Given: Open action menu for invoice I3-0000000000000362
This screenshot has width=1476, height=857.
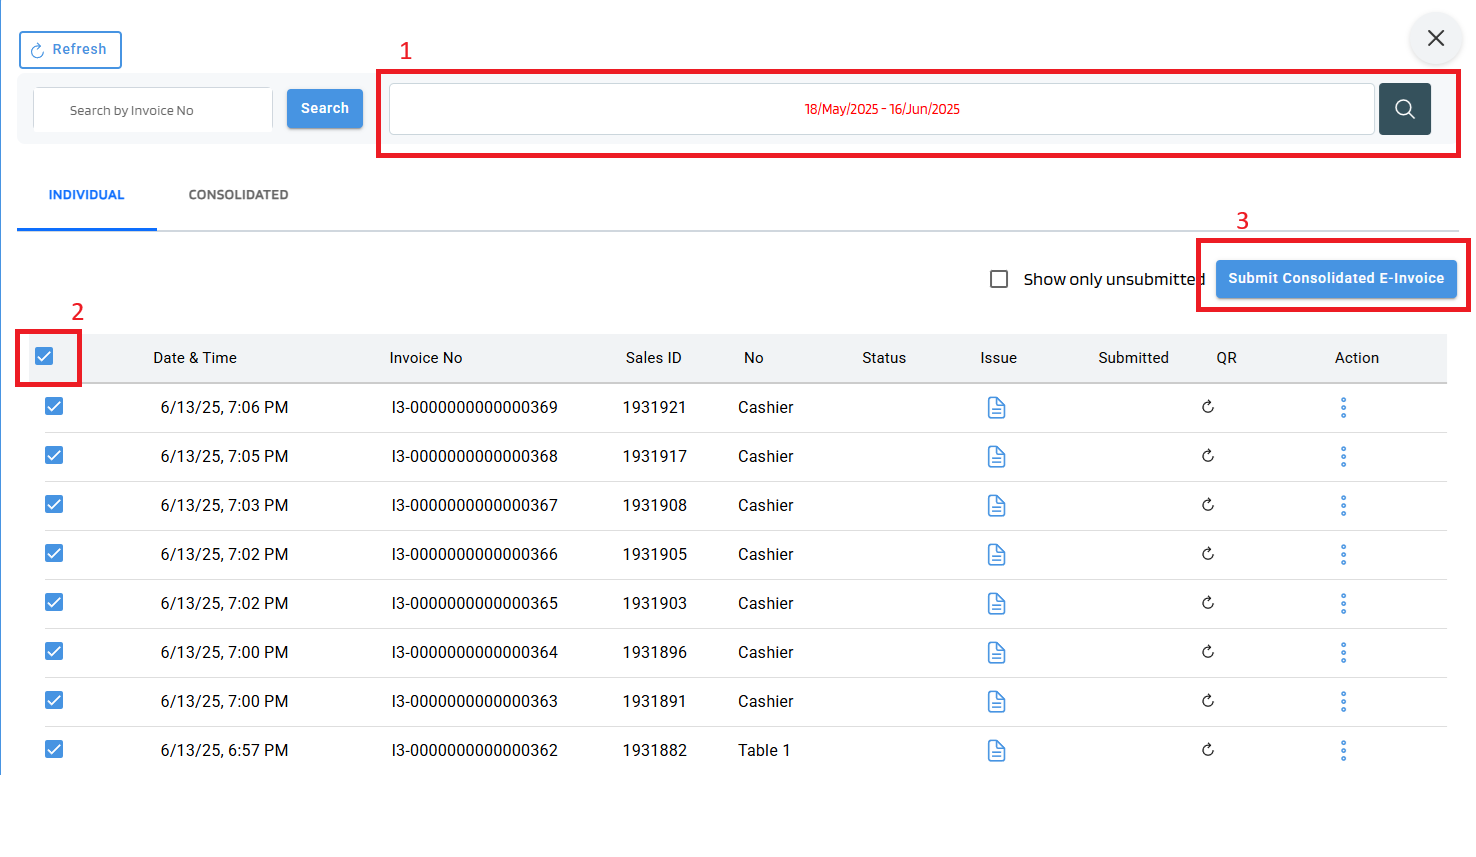Looking at the screenshot, I should tap(1343, 750).
